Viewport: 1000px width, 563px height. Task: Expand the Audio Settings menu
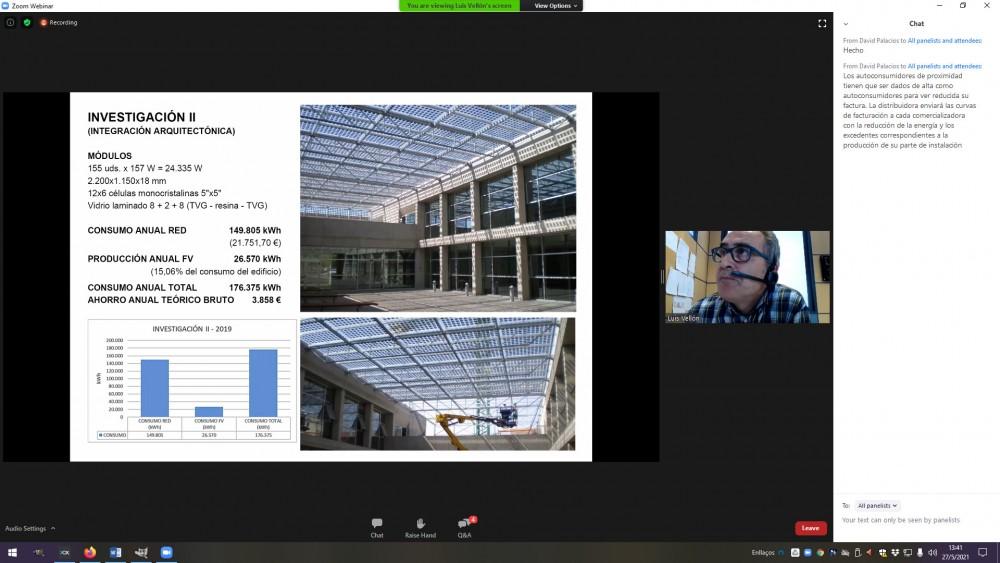(x=30, y=528)
